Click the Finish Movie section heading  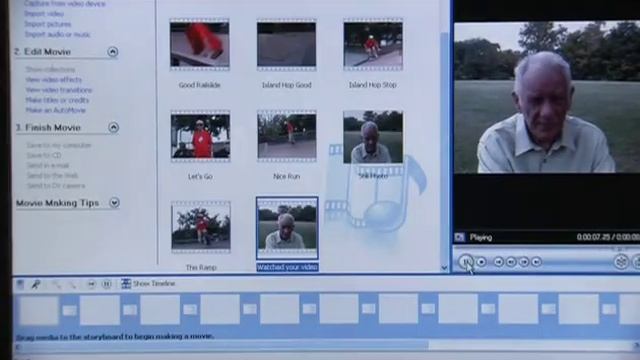click(48, 128)
